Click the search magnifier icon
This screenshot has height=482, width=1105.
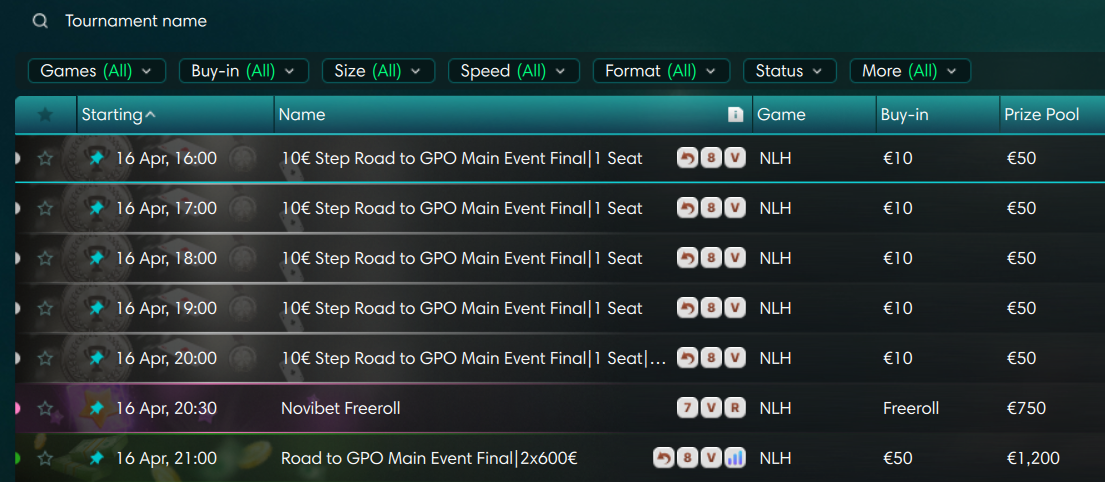click(40, 21)
